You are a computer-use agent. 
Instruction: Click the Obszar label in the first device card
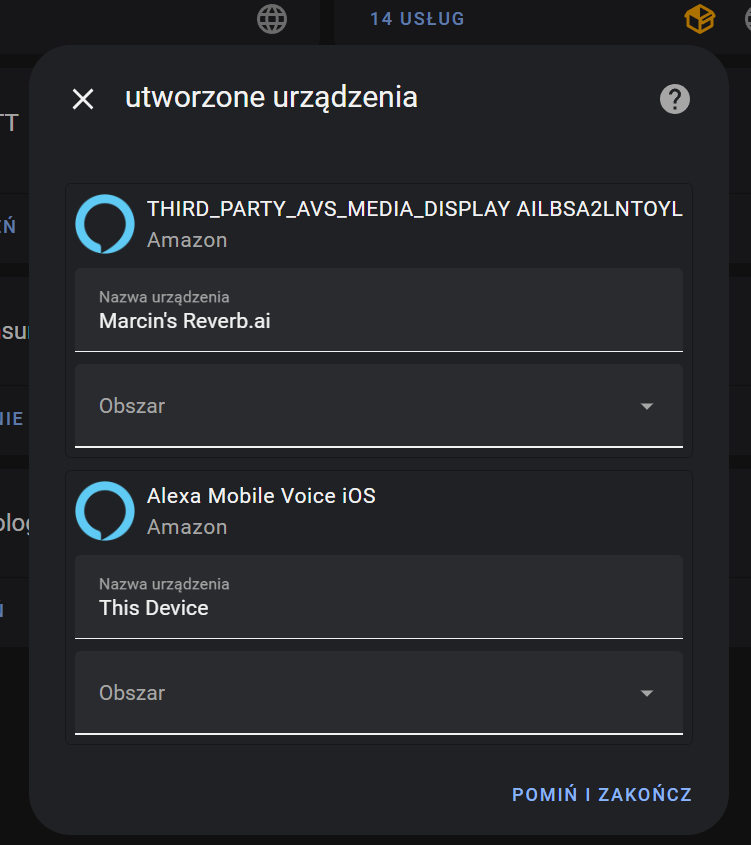(x=132, y=406)
